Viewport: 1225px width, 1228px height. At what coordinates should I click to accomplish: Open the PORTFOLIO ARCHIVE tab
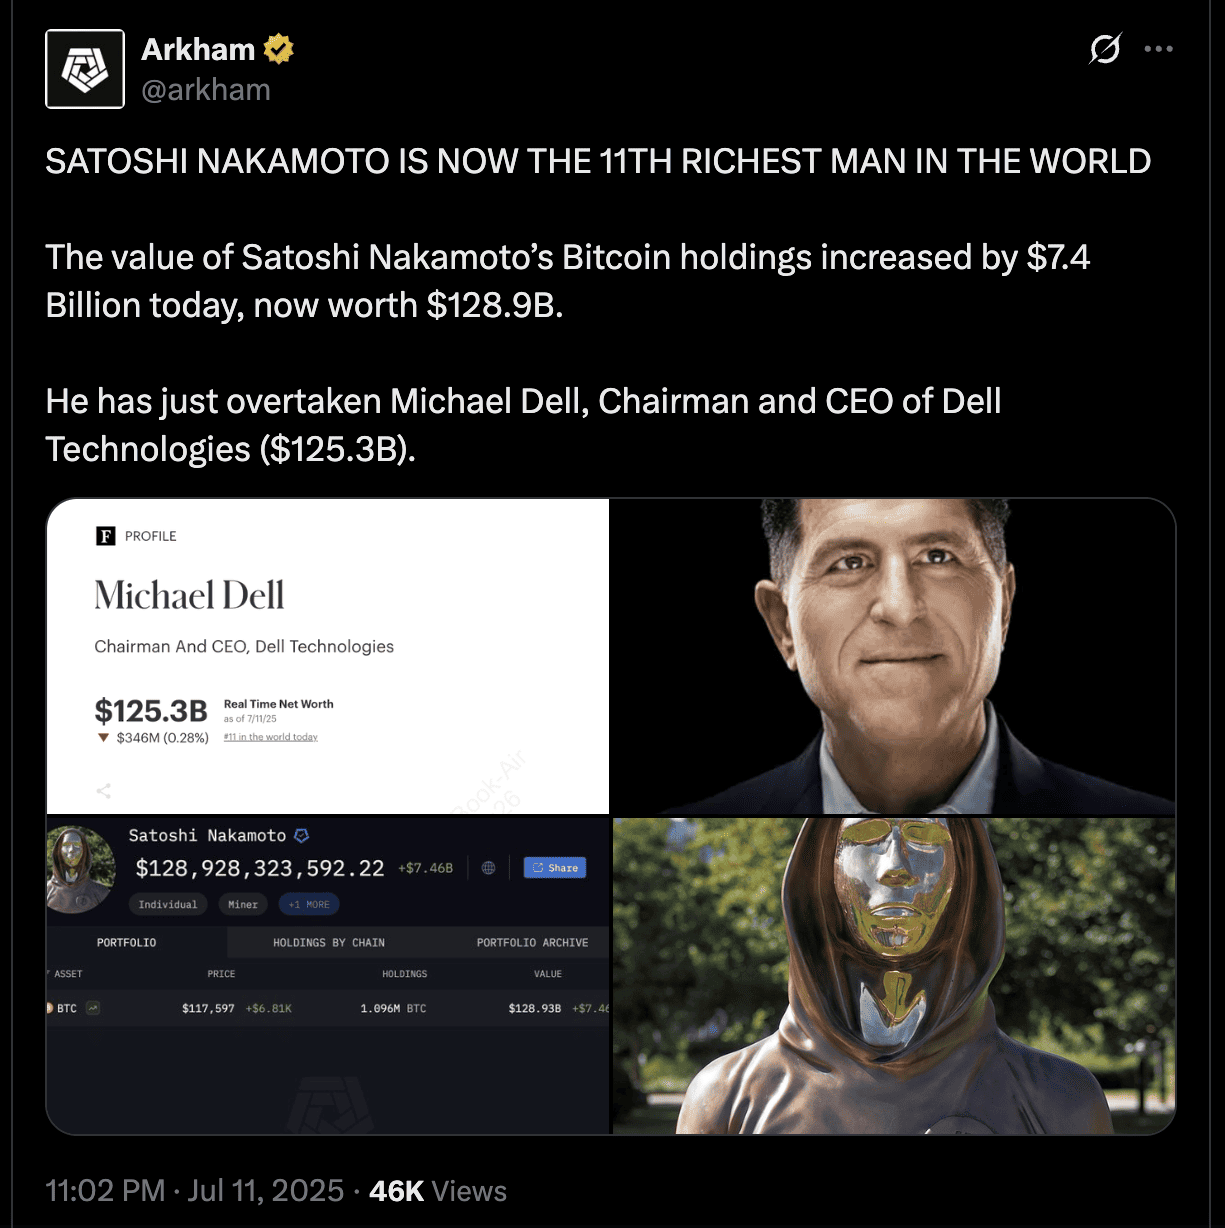point(531,942)
